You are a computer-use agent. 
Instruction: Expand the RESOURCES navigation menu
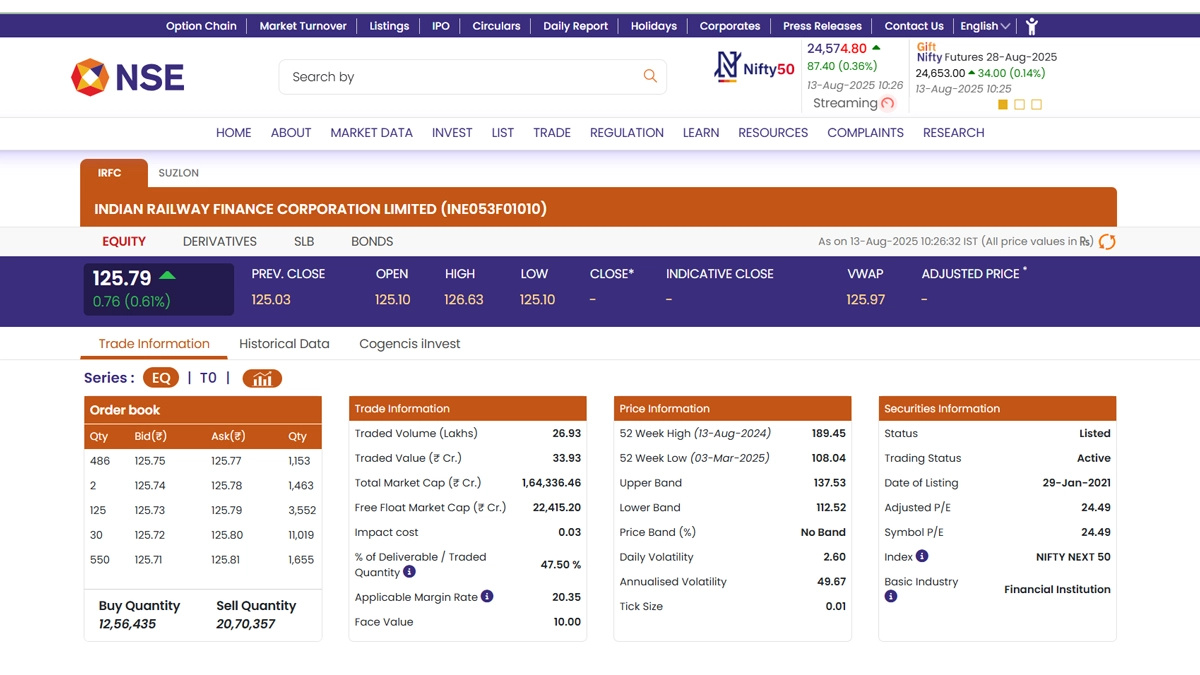tap(772, 132)
